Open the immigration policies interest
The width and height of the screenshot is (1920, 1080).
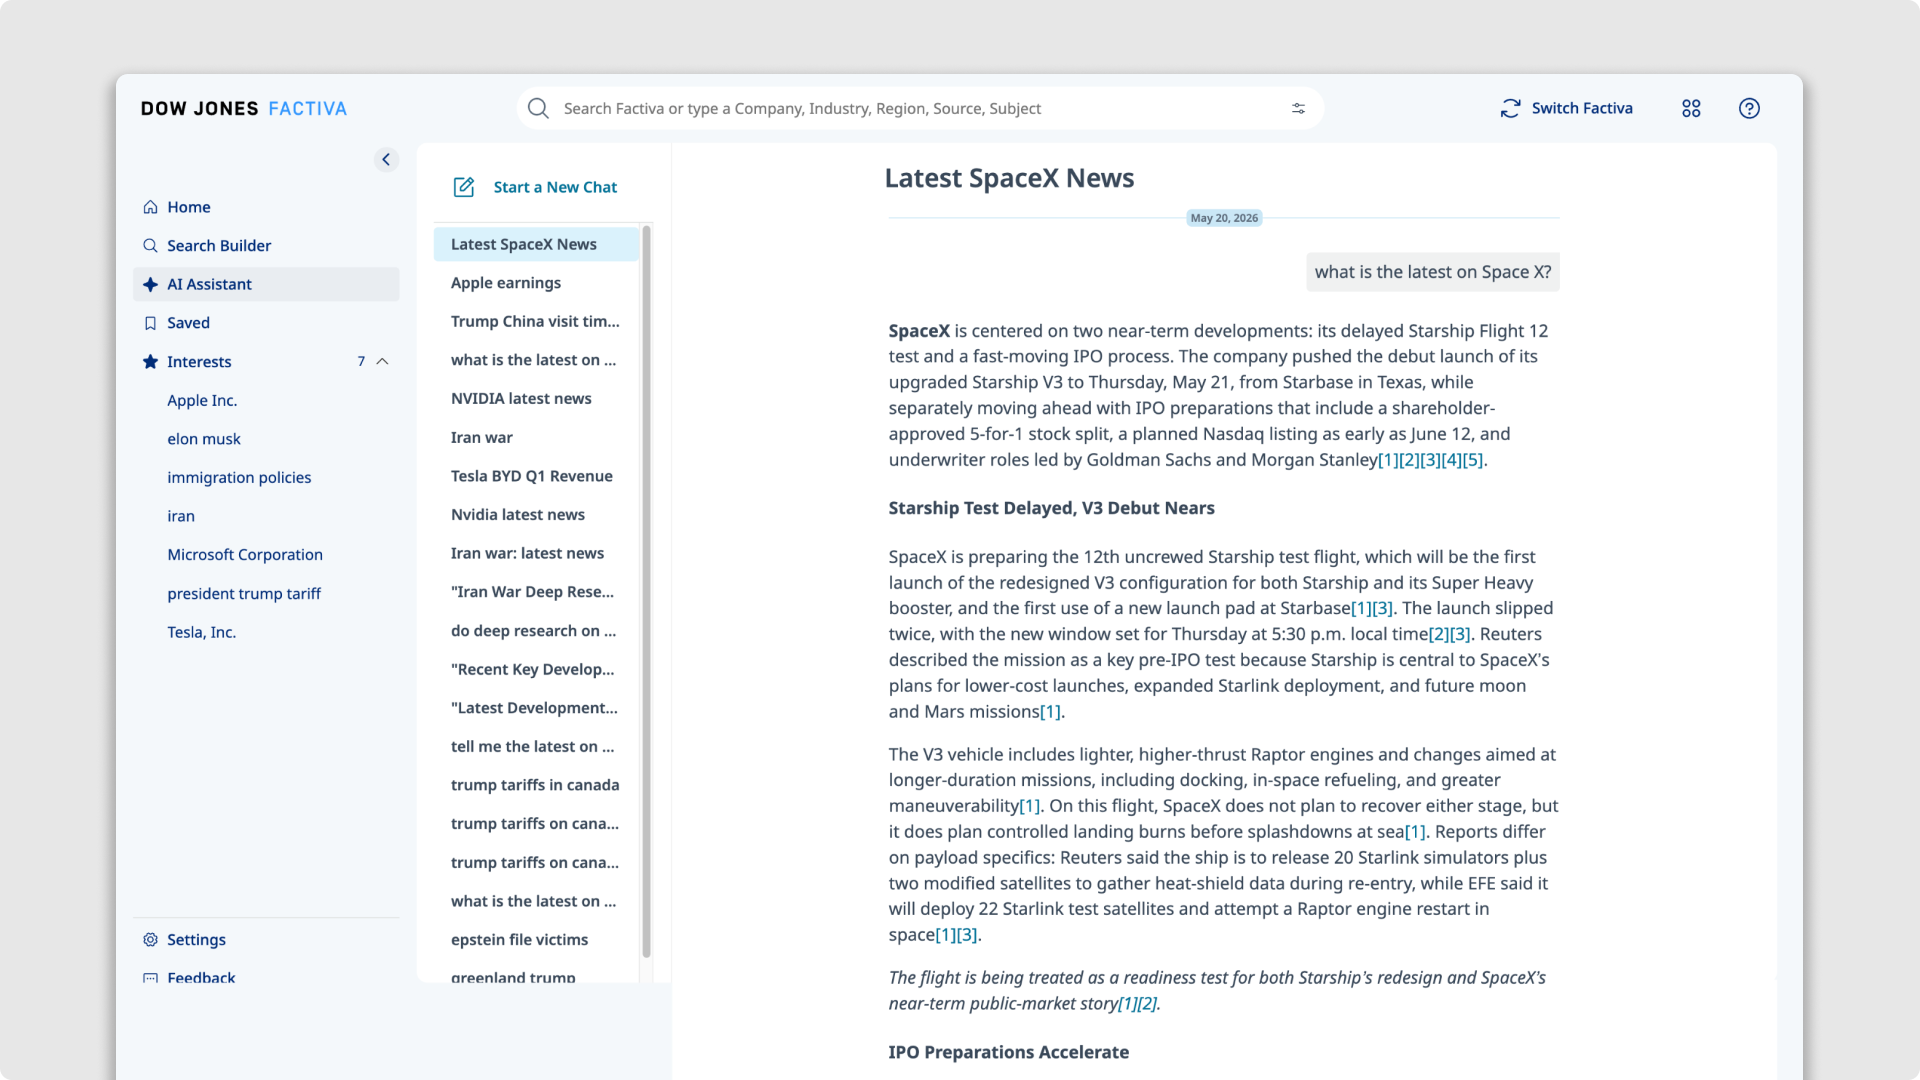pyautogui.click(x=239, y=478)
